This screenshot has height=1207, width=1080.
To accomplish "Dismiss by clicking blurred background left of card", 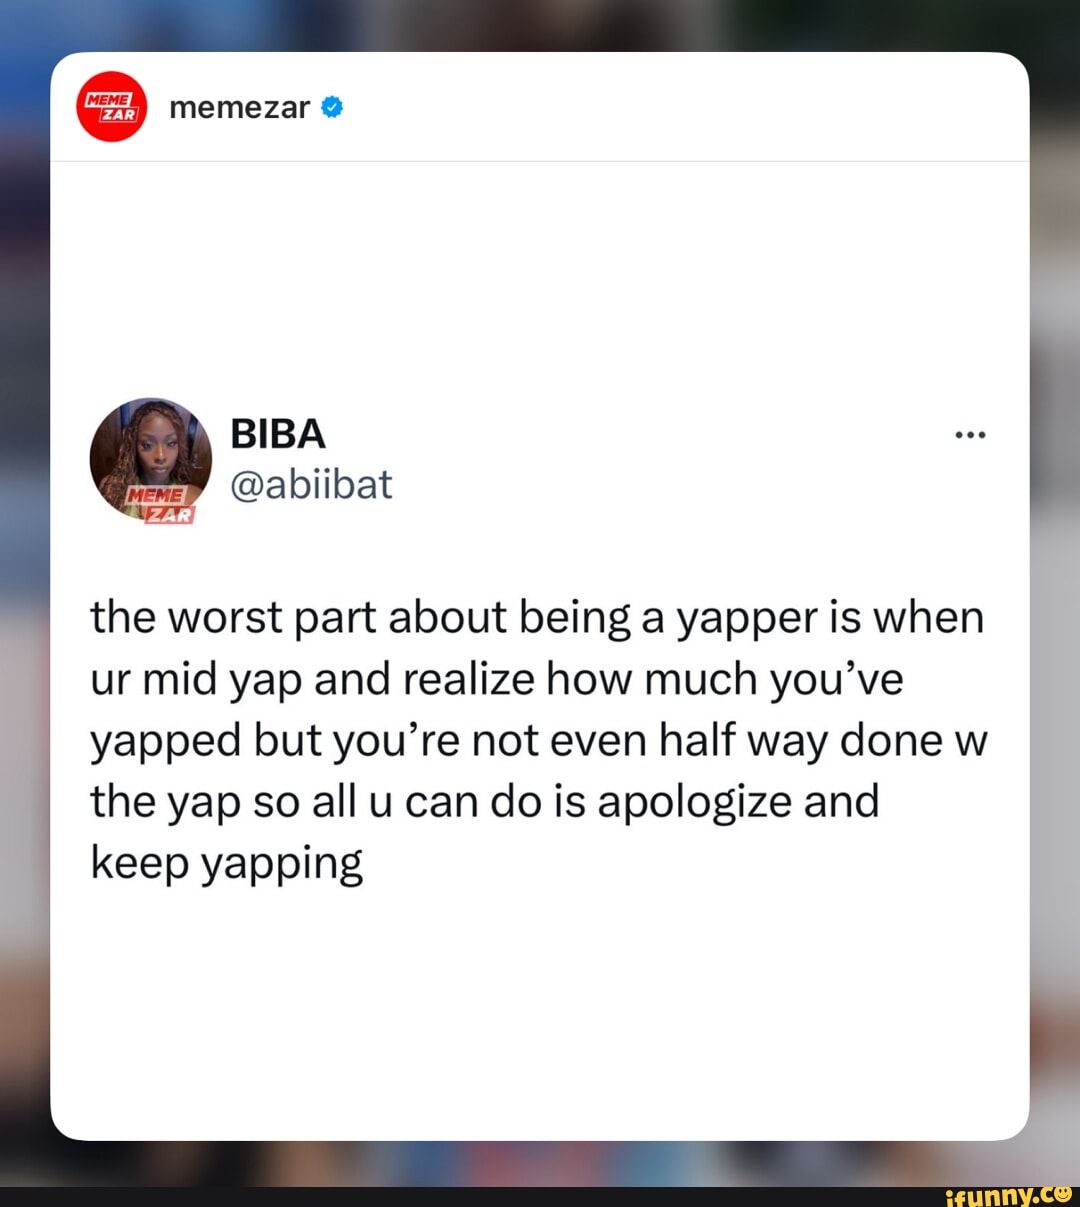I will (x=24, y=600).
